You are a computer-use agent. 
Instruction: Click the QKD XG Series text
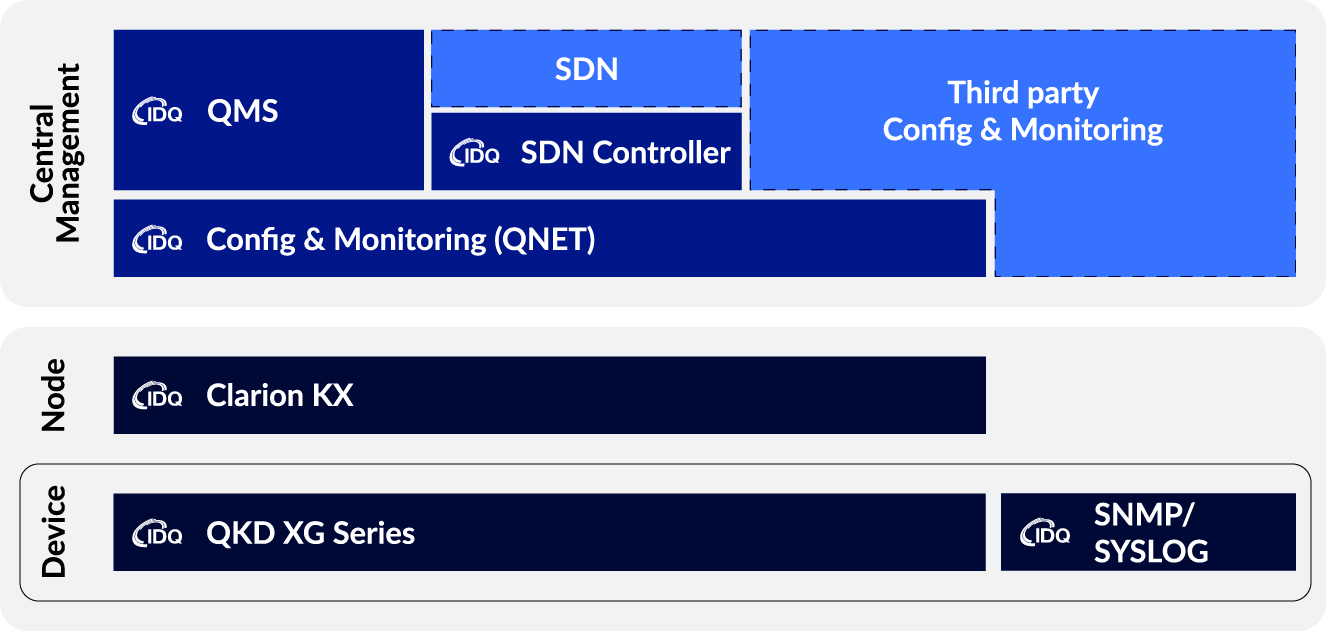310,533
